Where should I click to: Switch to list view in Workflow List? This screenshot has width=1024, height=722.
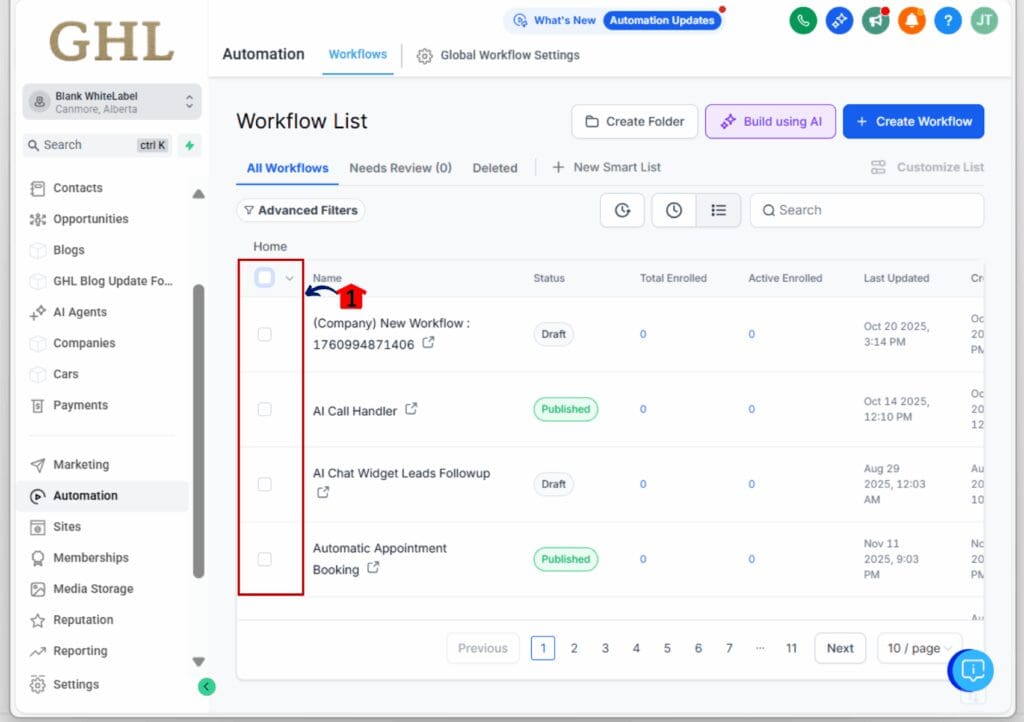pyautogui.click(x=717, y=210)
